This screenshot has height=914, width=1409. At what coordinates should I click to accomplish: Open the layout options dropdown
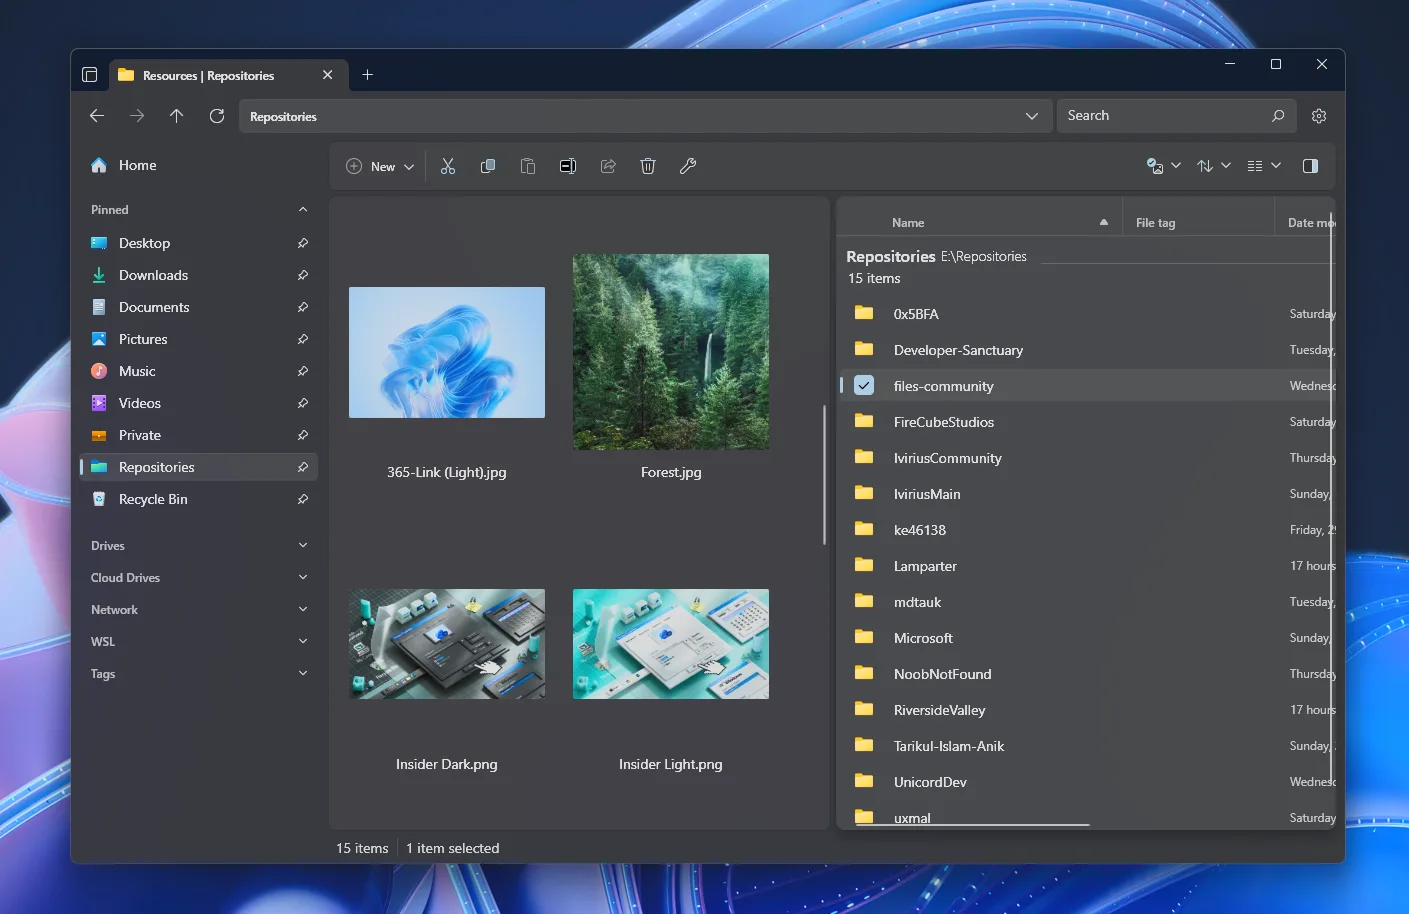pyautogui.click(x=1264, y=166)
